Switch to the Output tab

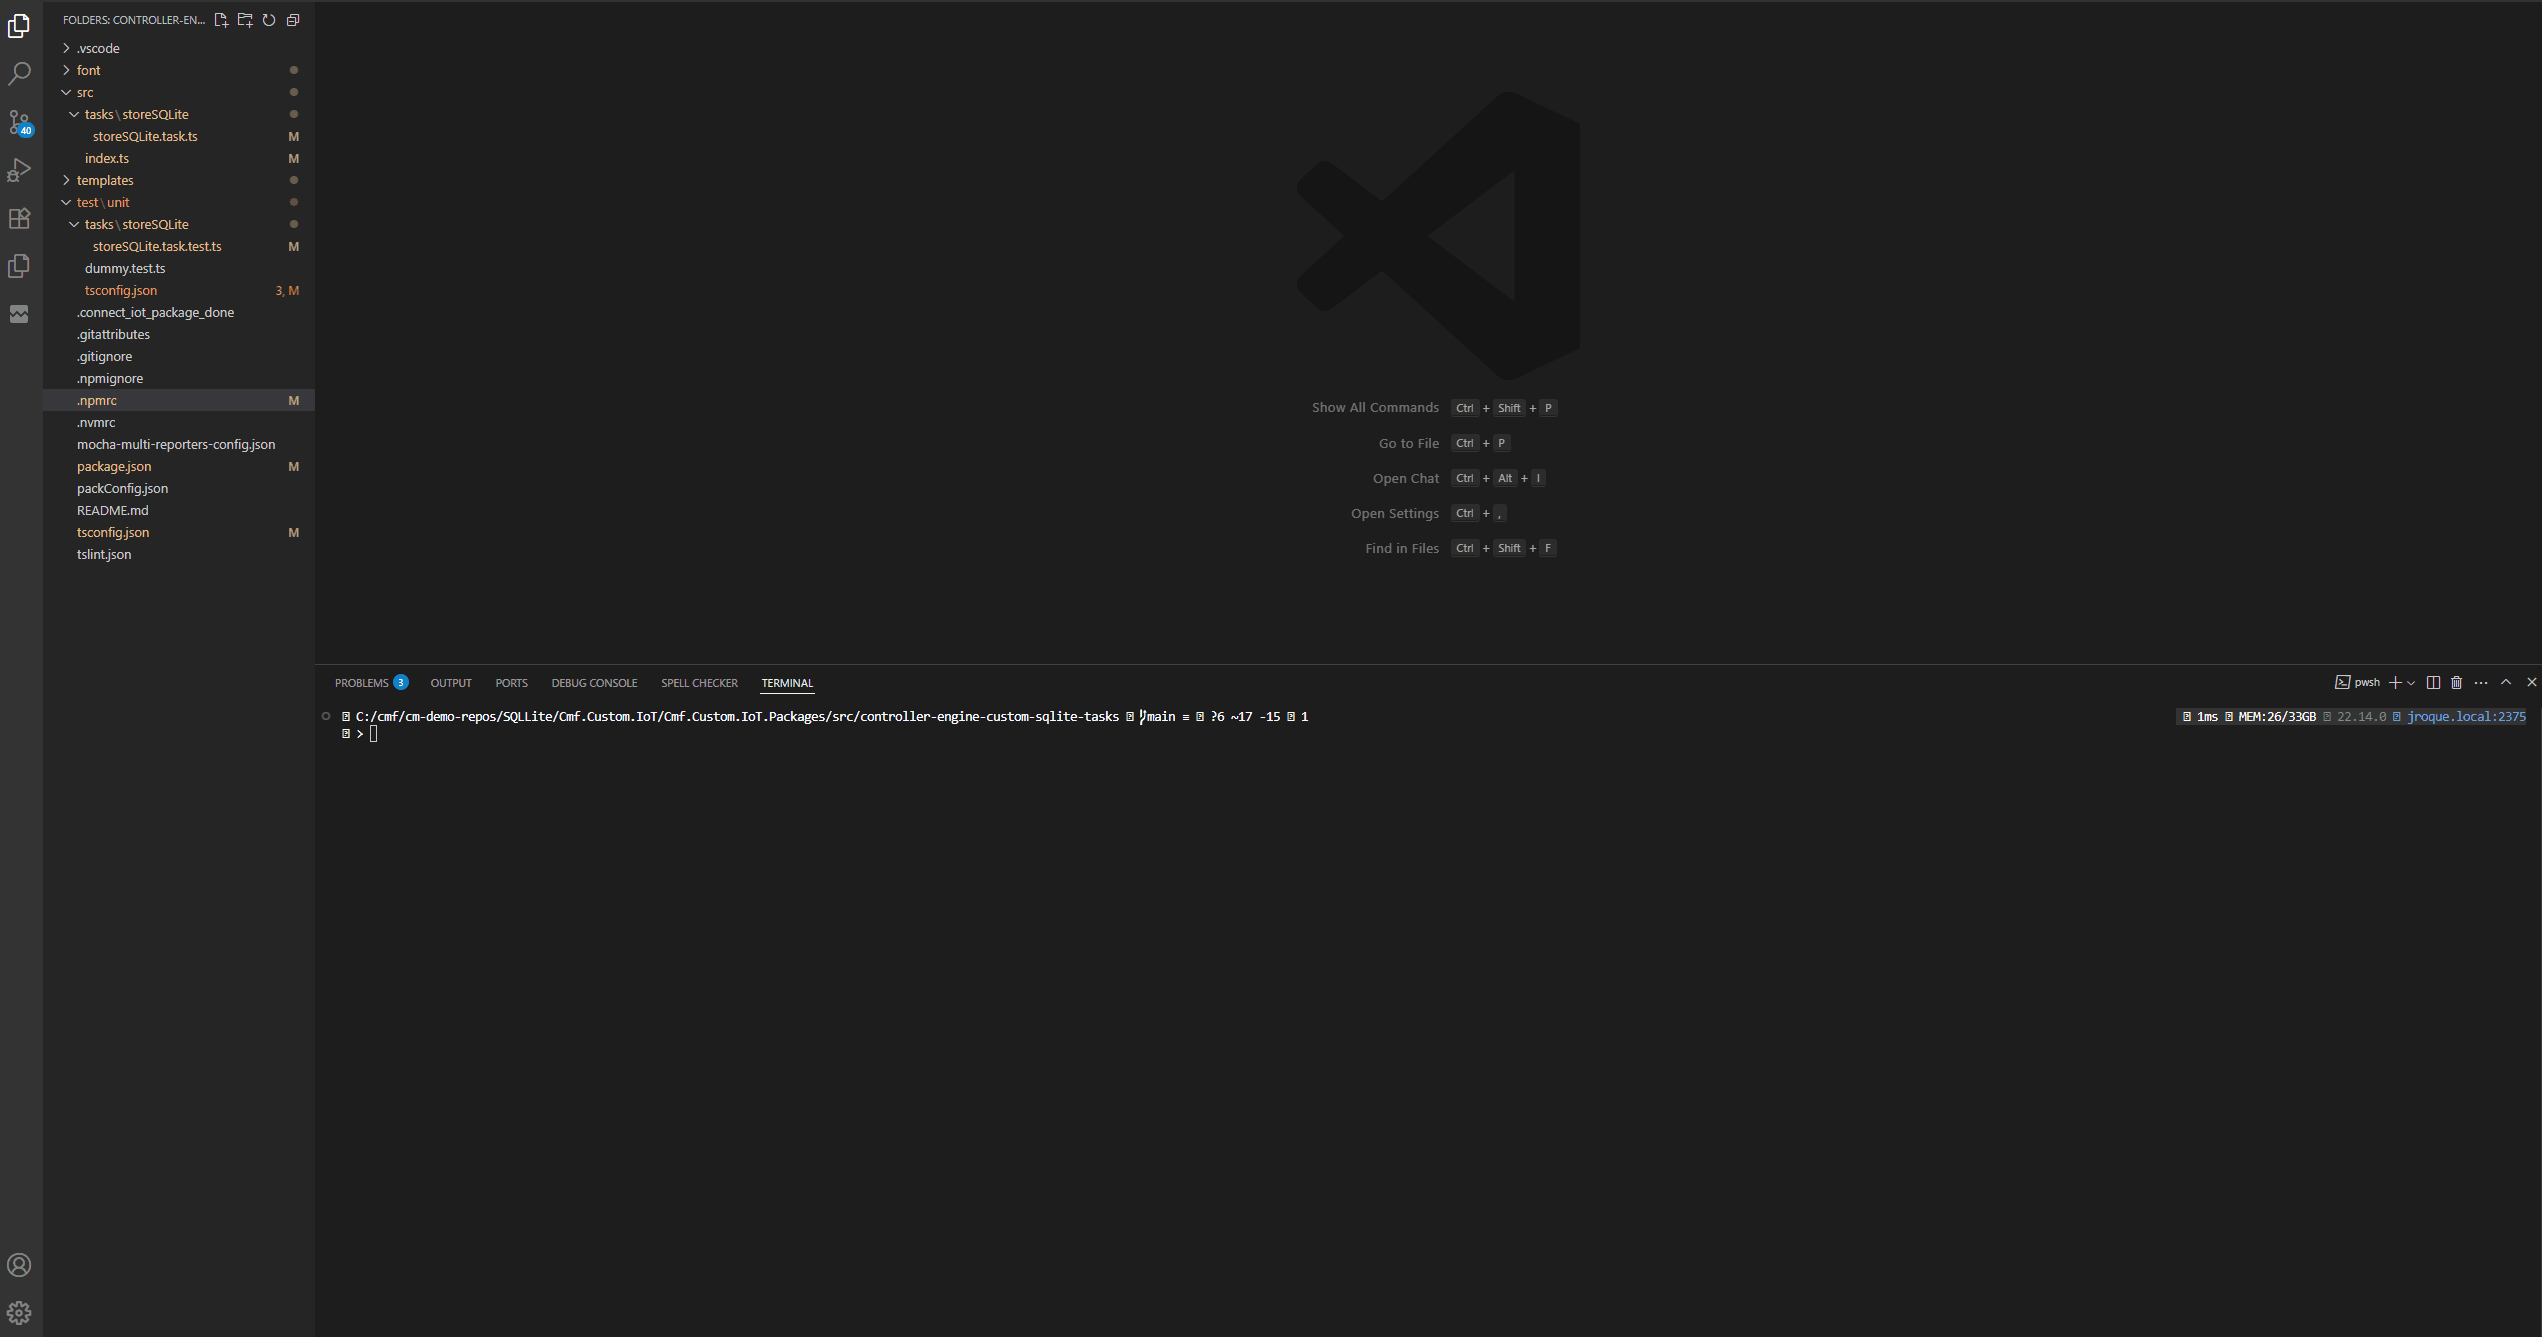click(451, 683)
